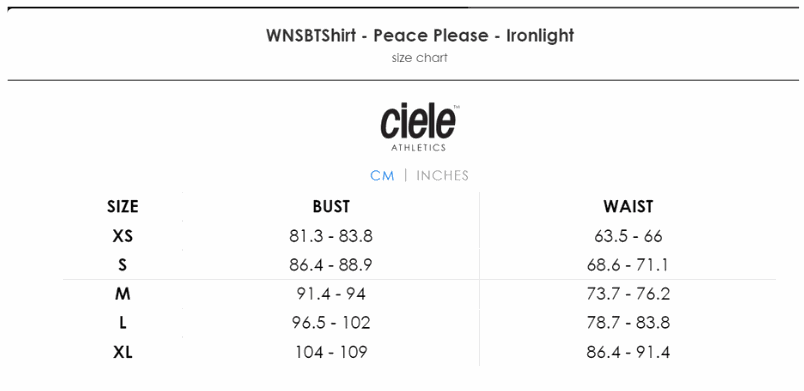Click the S waist value 68.6 - 71.1

(x=628, y=265)
